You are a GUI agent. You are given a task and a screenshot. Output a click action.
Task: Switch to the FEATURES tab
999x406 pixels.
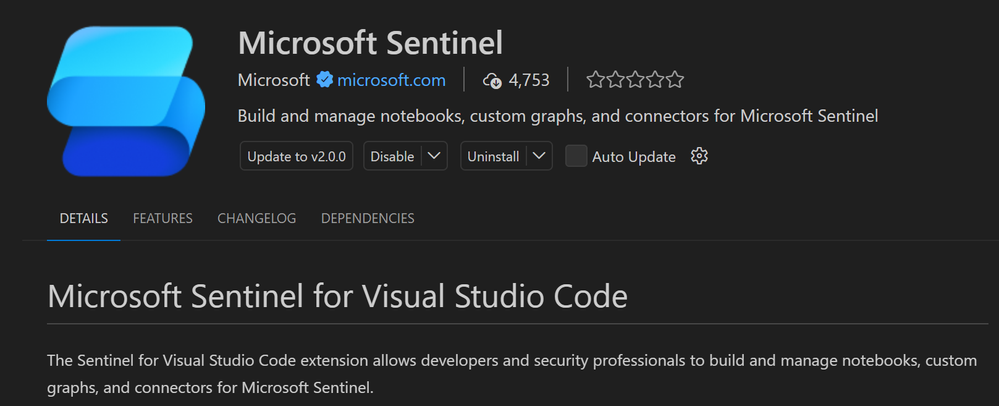click(163, 218)
